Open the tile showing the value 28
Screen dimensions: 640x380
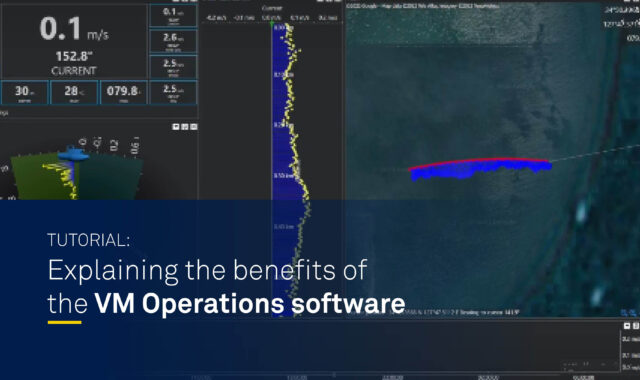point(74,93)
